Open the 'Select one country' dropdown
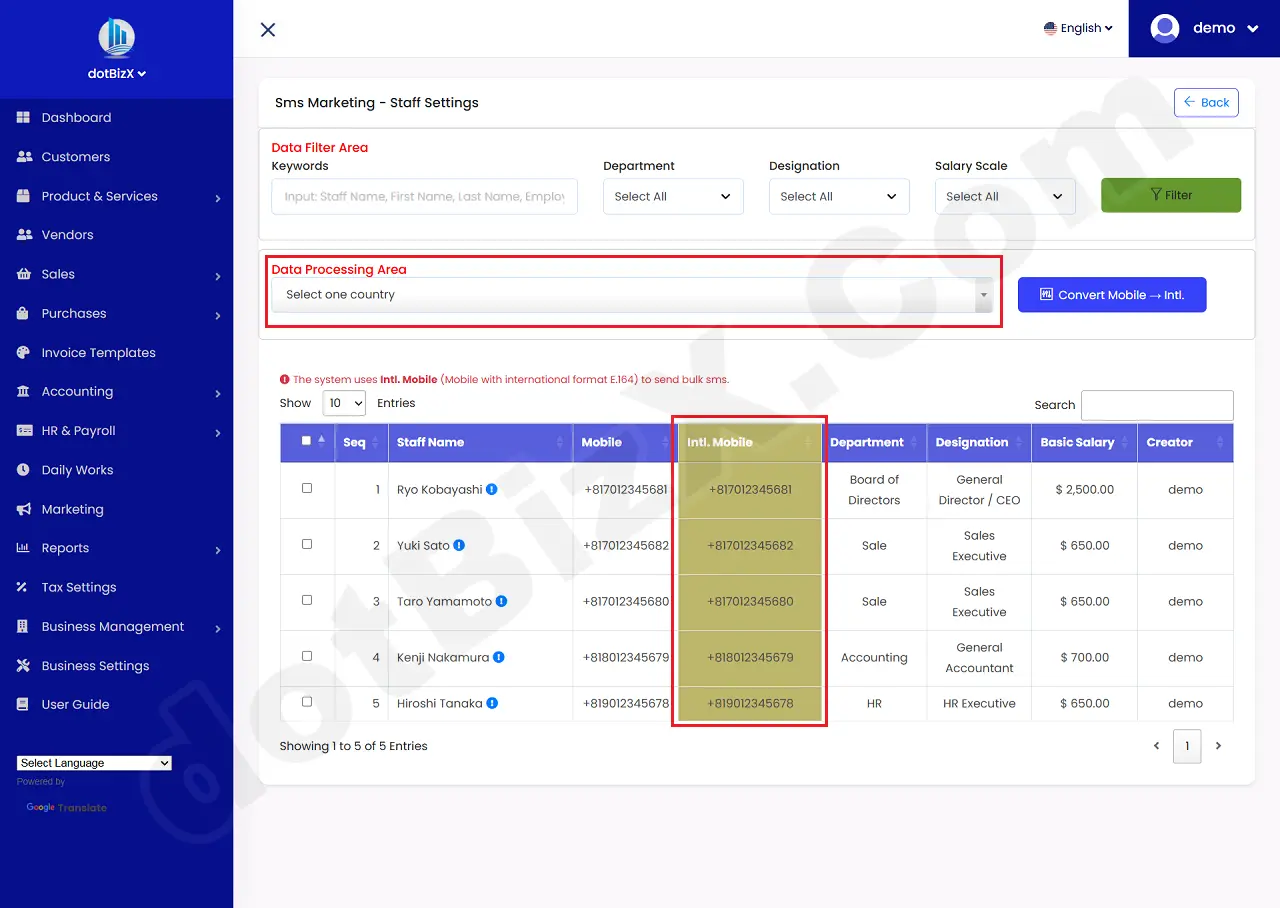 click(631, 295)
